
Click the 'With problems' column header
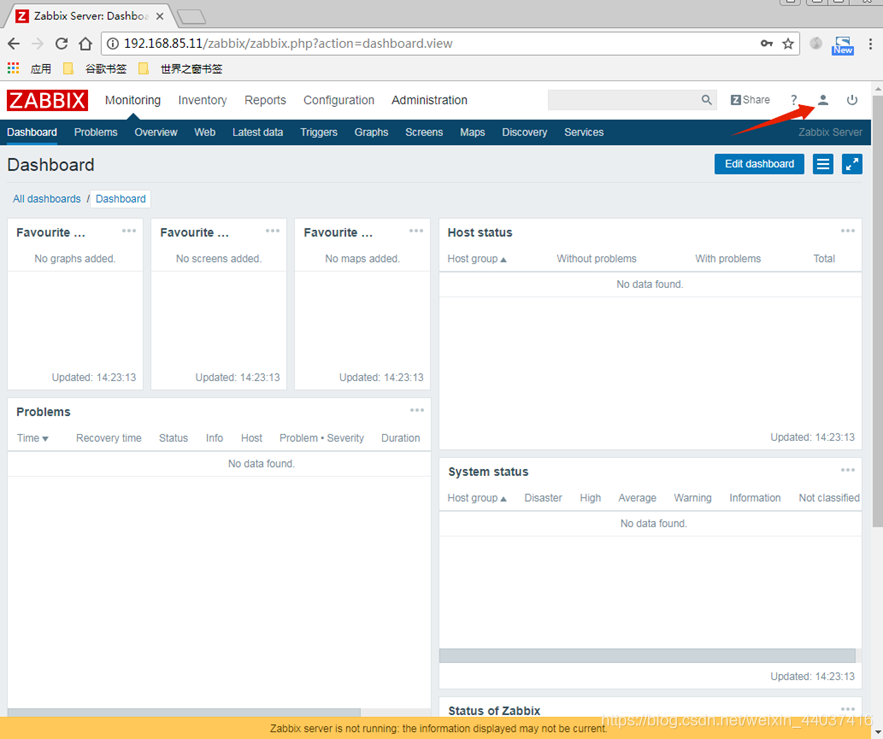(x=728, y=259)
